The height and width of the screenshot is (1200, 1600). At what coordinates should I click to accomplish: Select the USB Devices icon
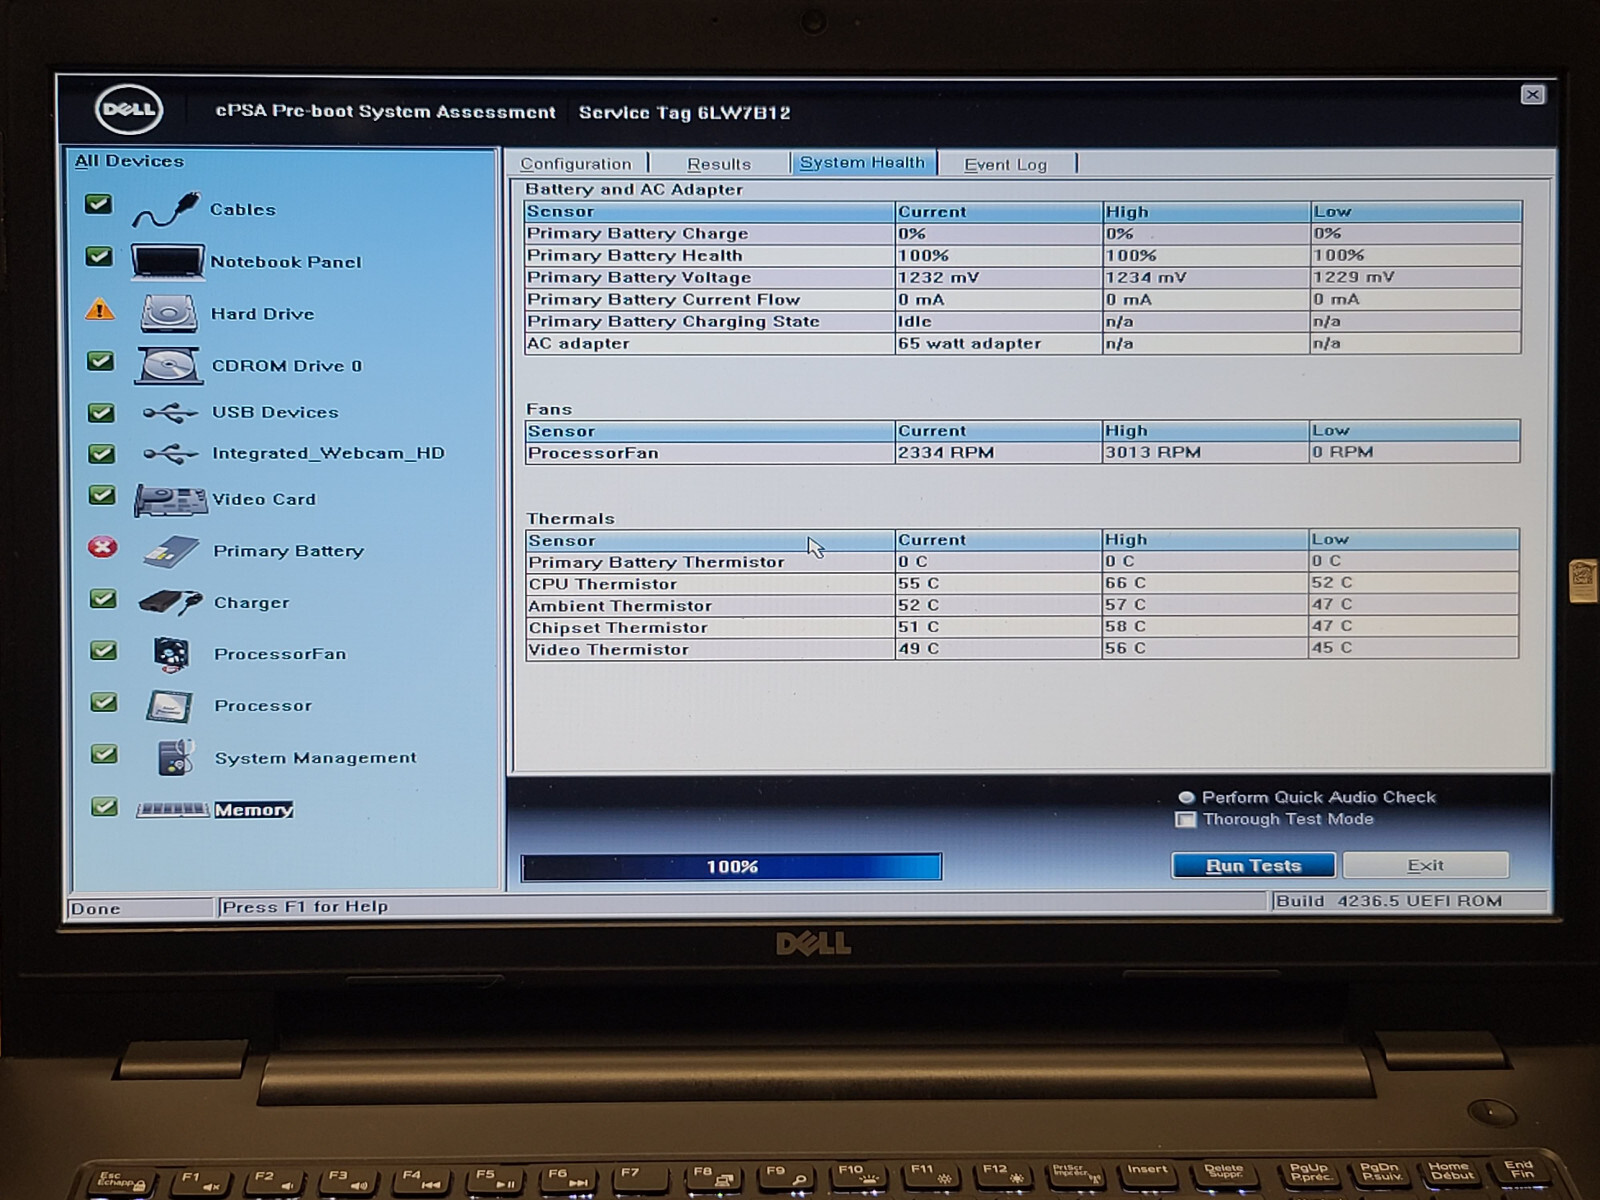tap(169, 412)
